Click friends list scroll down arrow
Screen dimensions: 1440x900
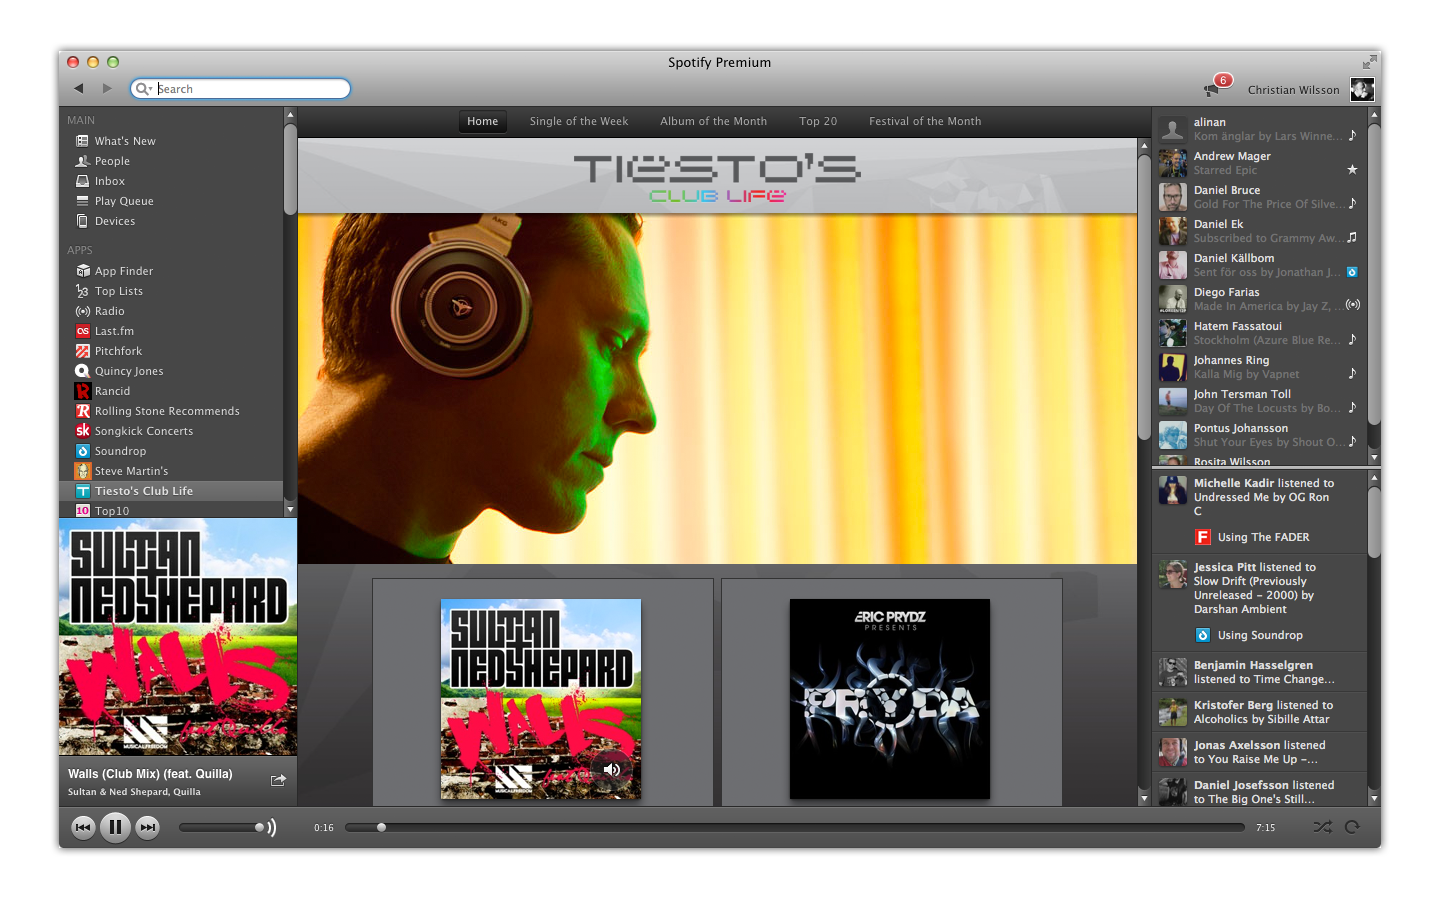(x=1374, y=458)
